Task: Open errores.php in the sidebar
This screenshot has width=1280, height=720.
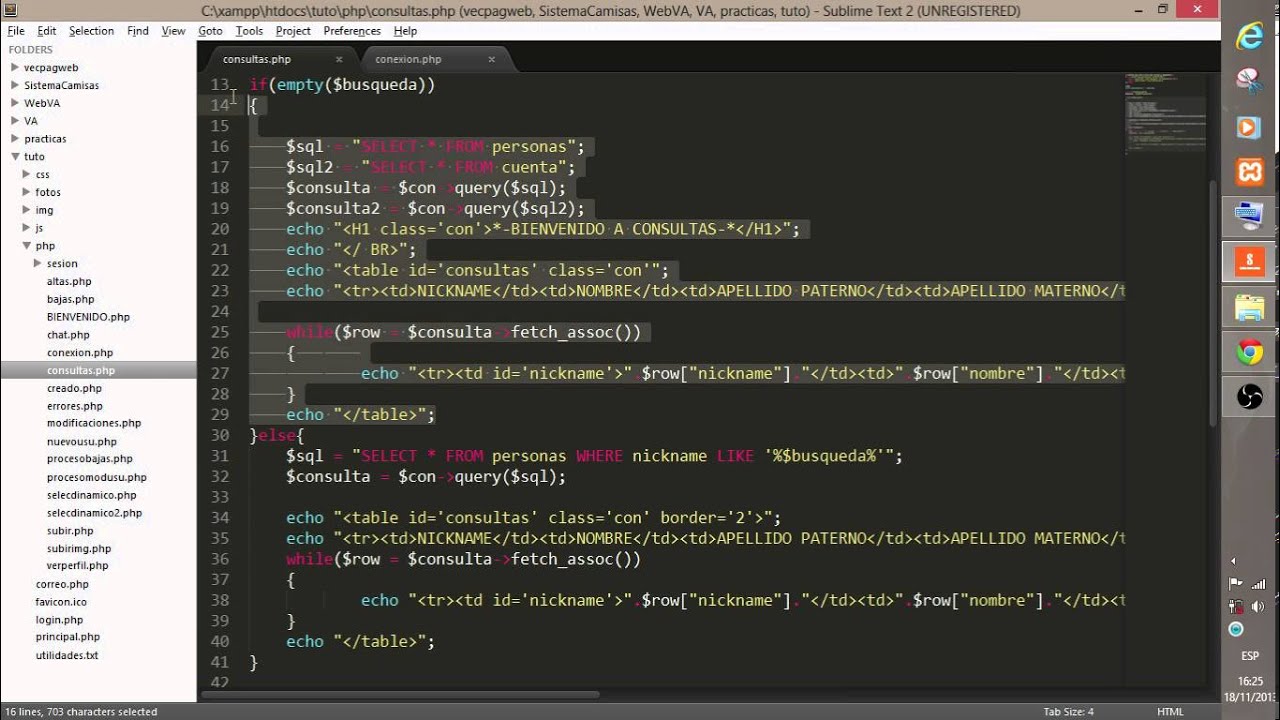Action: coord(75,406)
